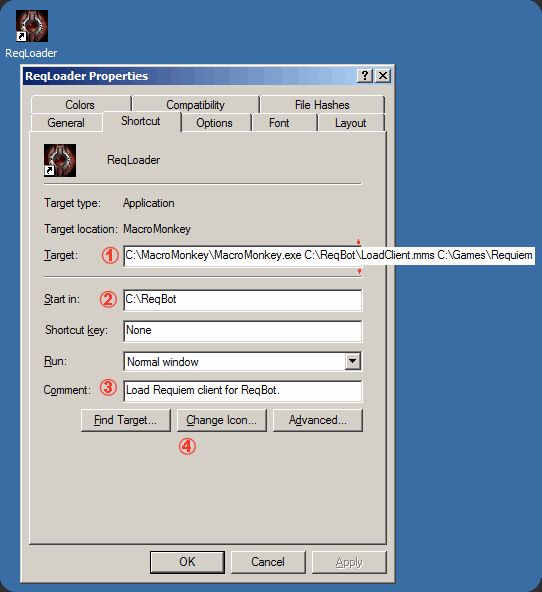Click the ReqLoader name text beside the icon
This screenshot has width=542, height=592.
[x=134, y=160]
